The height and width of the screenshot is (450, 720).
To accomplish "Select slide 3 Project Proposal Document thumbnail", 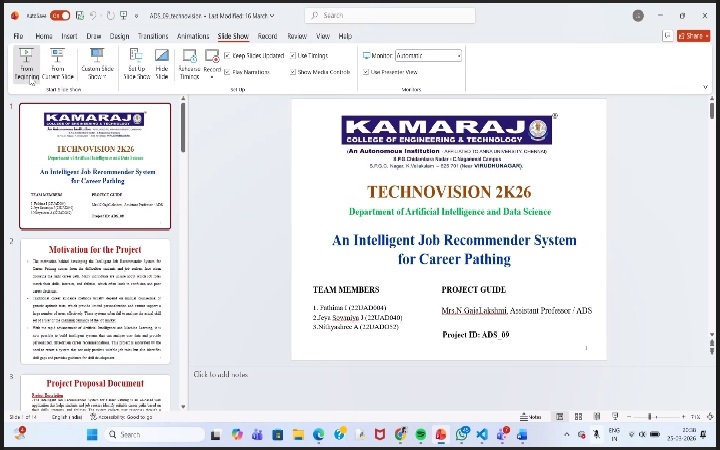I will pyautogui.click(x=95, y=392).
